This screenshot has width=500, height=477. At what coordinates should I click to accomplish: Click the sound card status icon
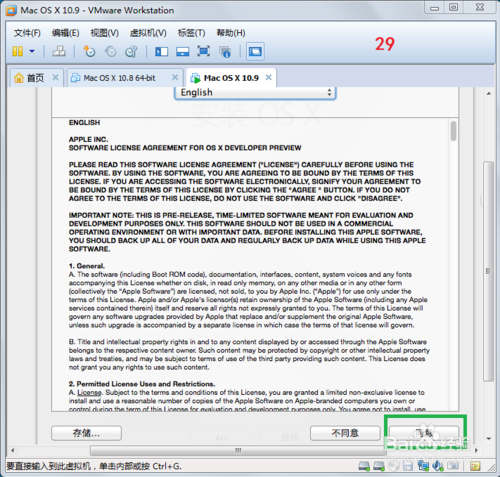(438, 466)
